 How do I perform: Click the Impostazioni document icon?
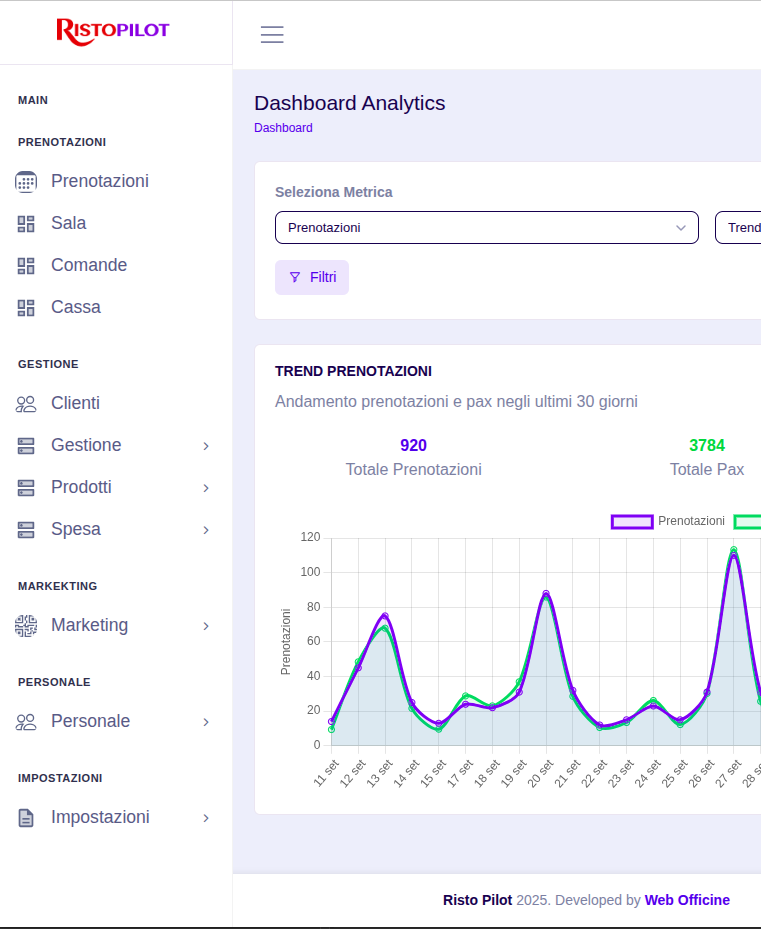tap(26, 817)
